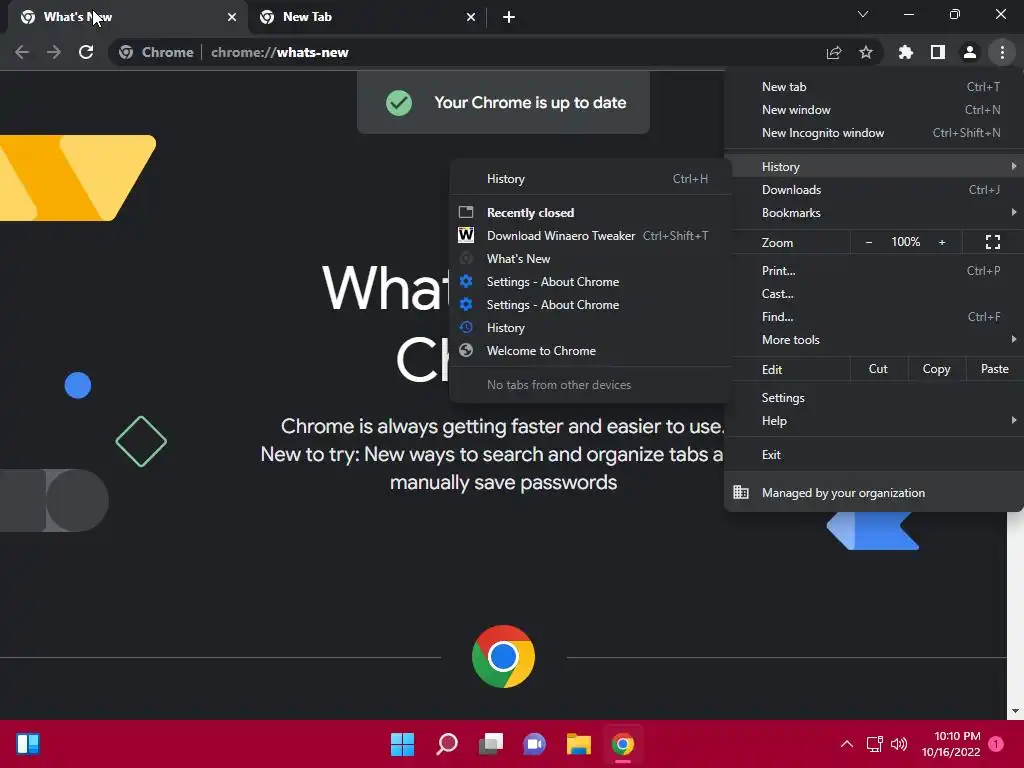This screenshot has height=768, width=1024.
Task: Open Task View on the taskbar
Action: 491,744
